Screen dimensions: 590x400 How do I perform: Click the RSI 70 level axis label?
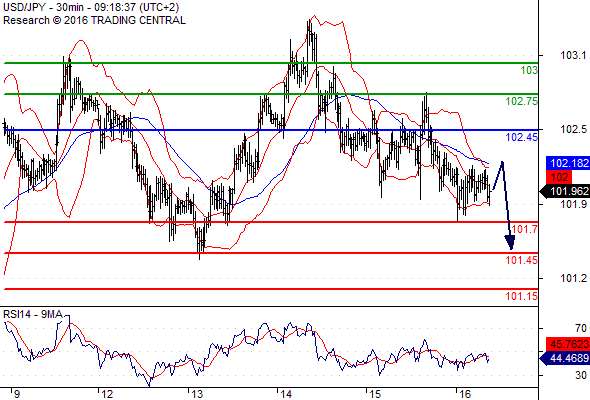point(581,328)
